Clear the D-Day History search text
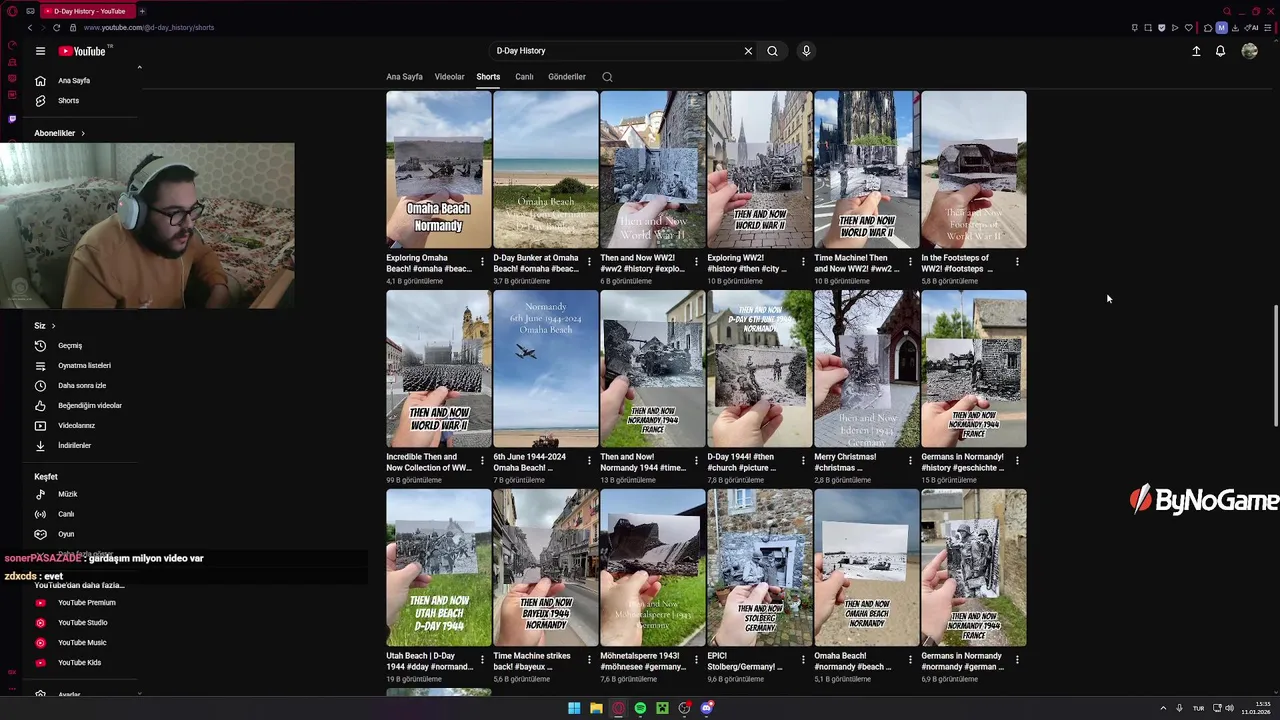The image size is (1280, 720). pos(748,51)
